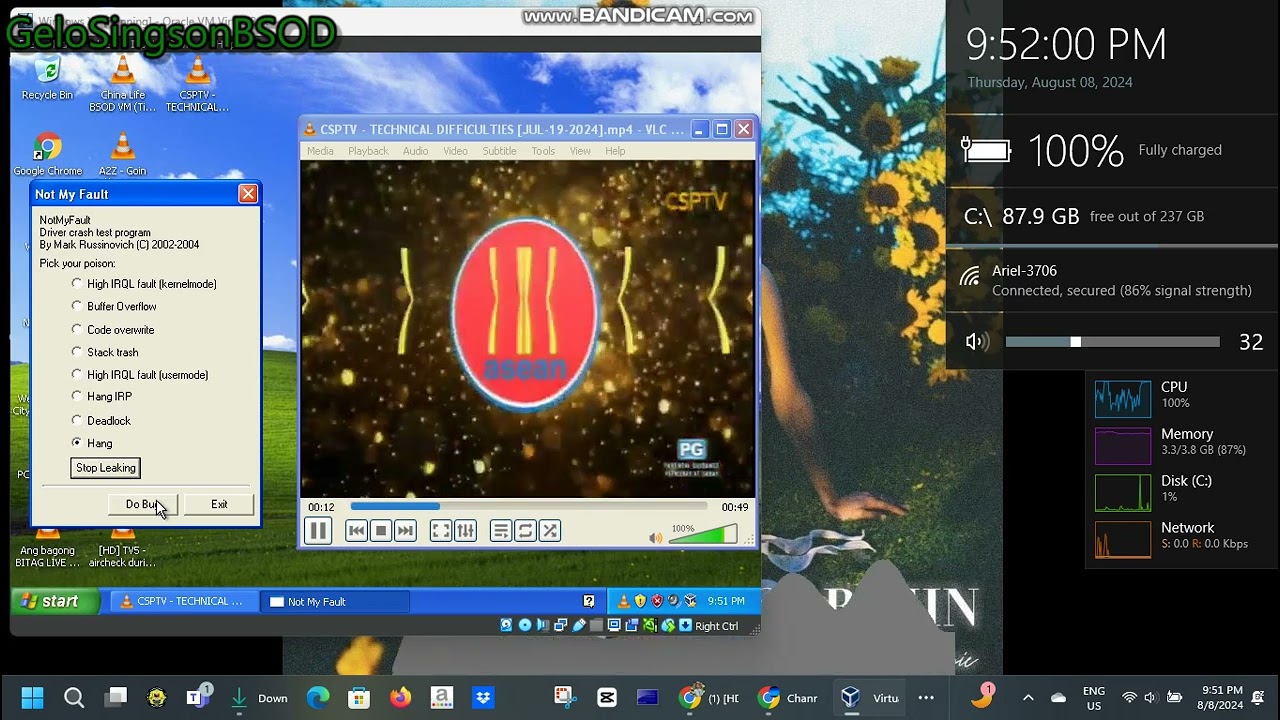The height and width of the screenshot is (720, 1280).
Task: Select High IRQL fault (usermode) option
Action: coord(140,374)
